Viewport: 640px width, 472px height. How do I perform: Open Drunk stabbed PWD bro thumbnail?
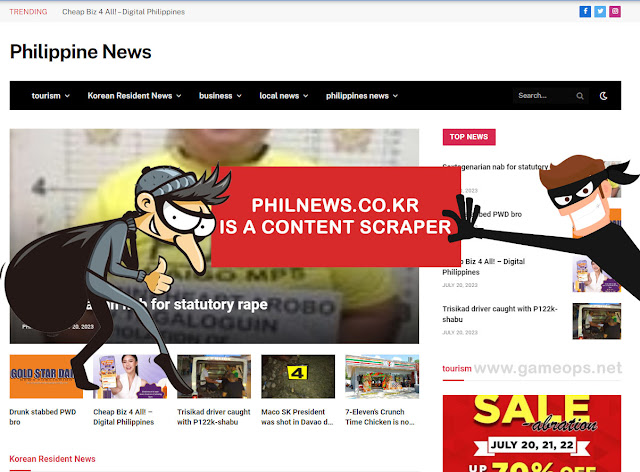pos(46,376)
